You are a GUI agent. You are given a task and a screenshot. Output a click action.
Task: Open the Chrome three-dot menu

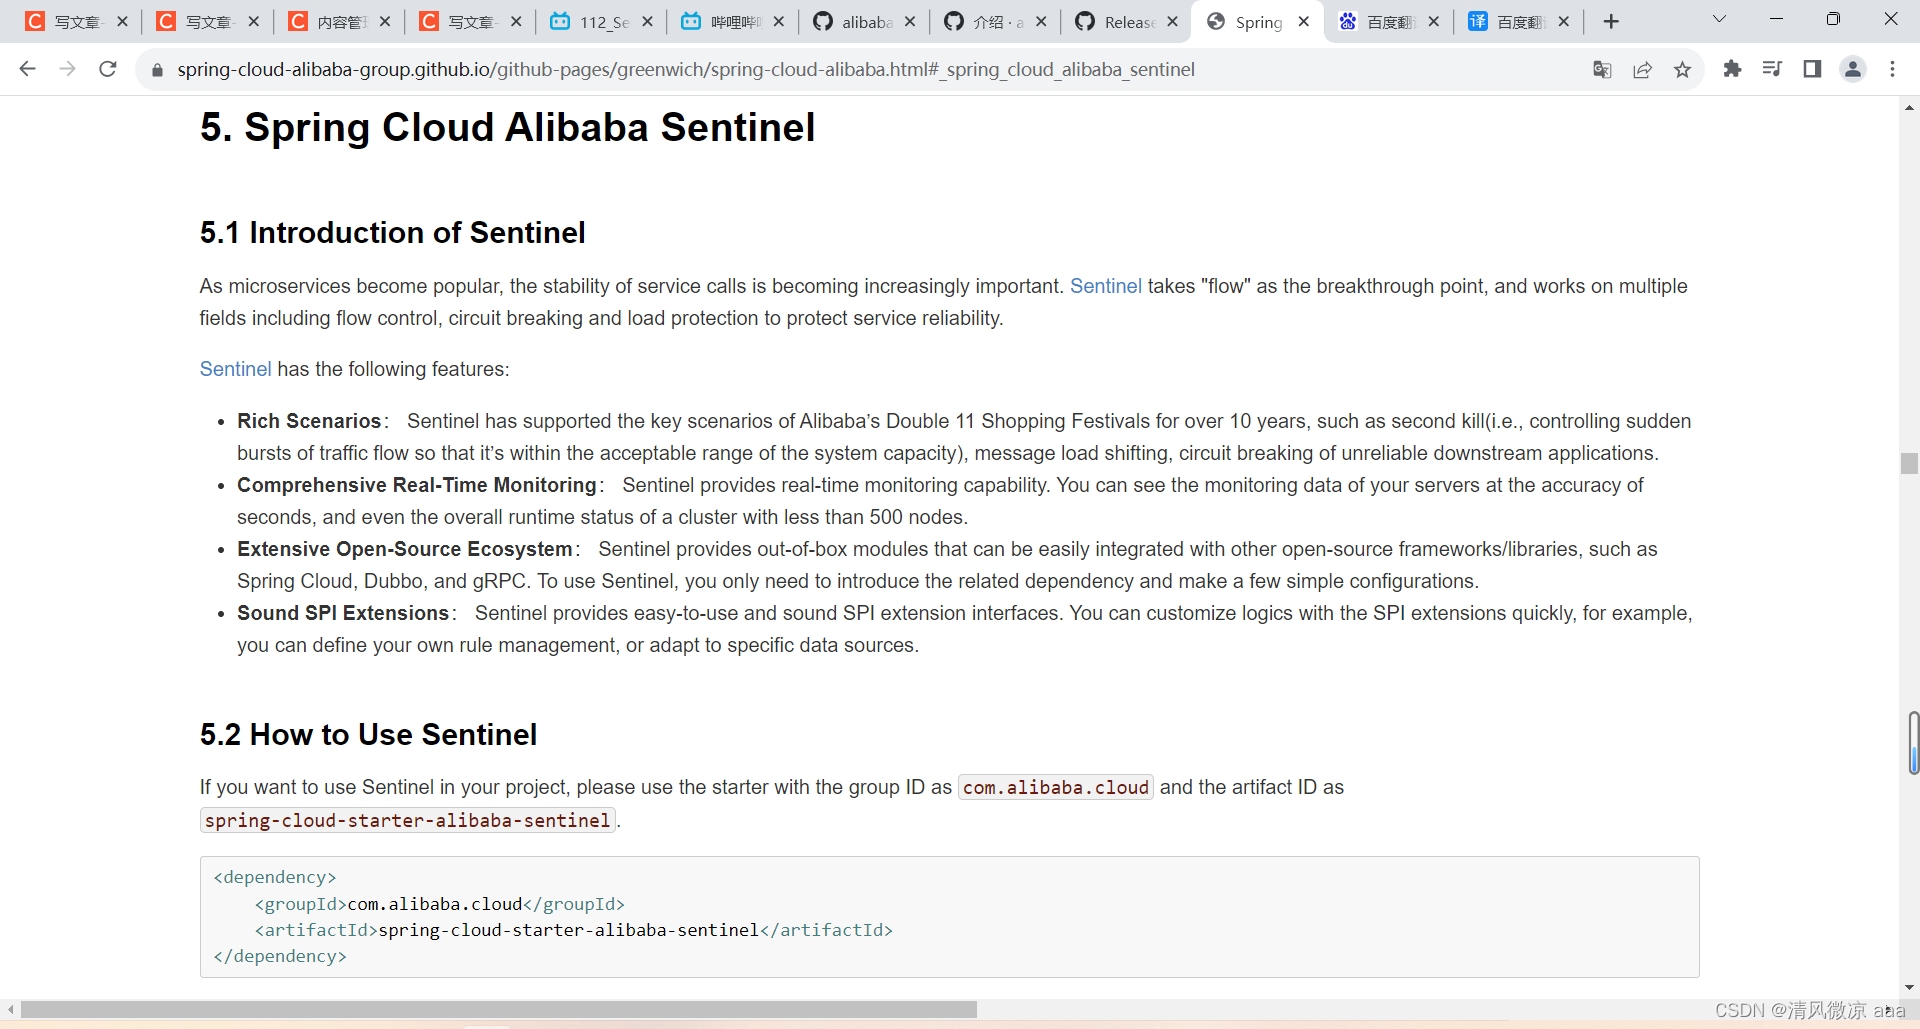pos(1892,69)
